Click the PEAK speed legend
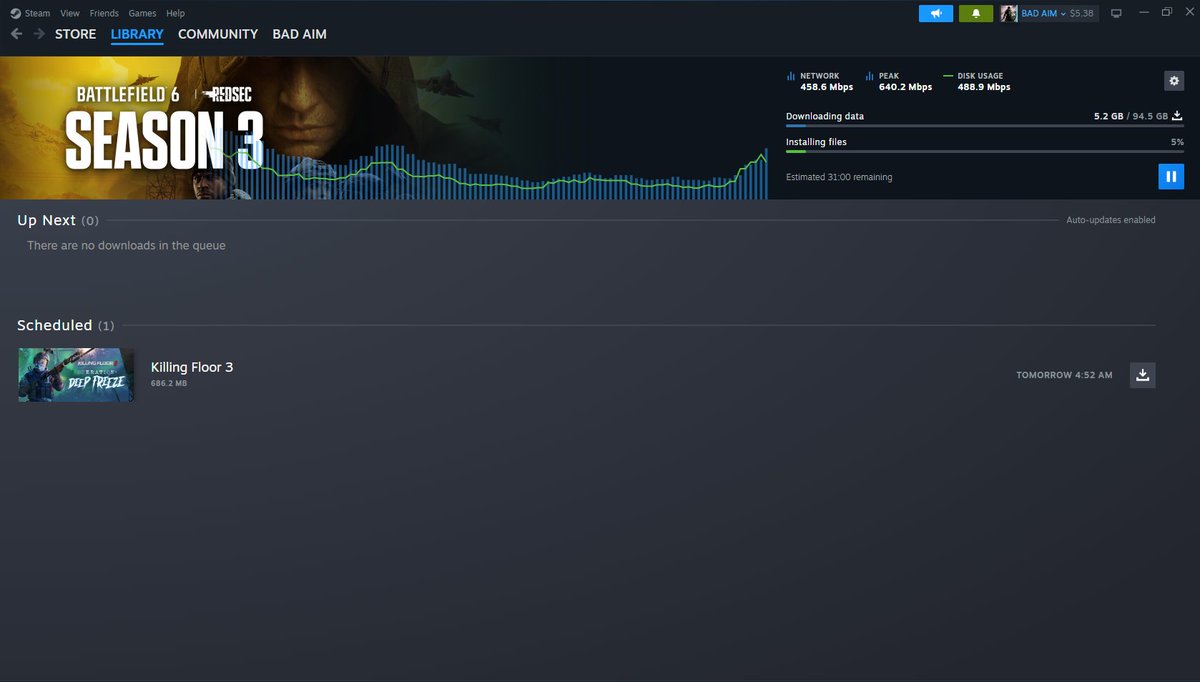The image size is (1200, 682). pos(898,81)
